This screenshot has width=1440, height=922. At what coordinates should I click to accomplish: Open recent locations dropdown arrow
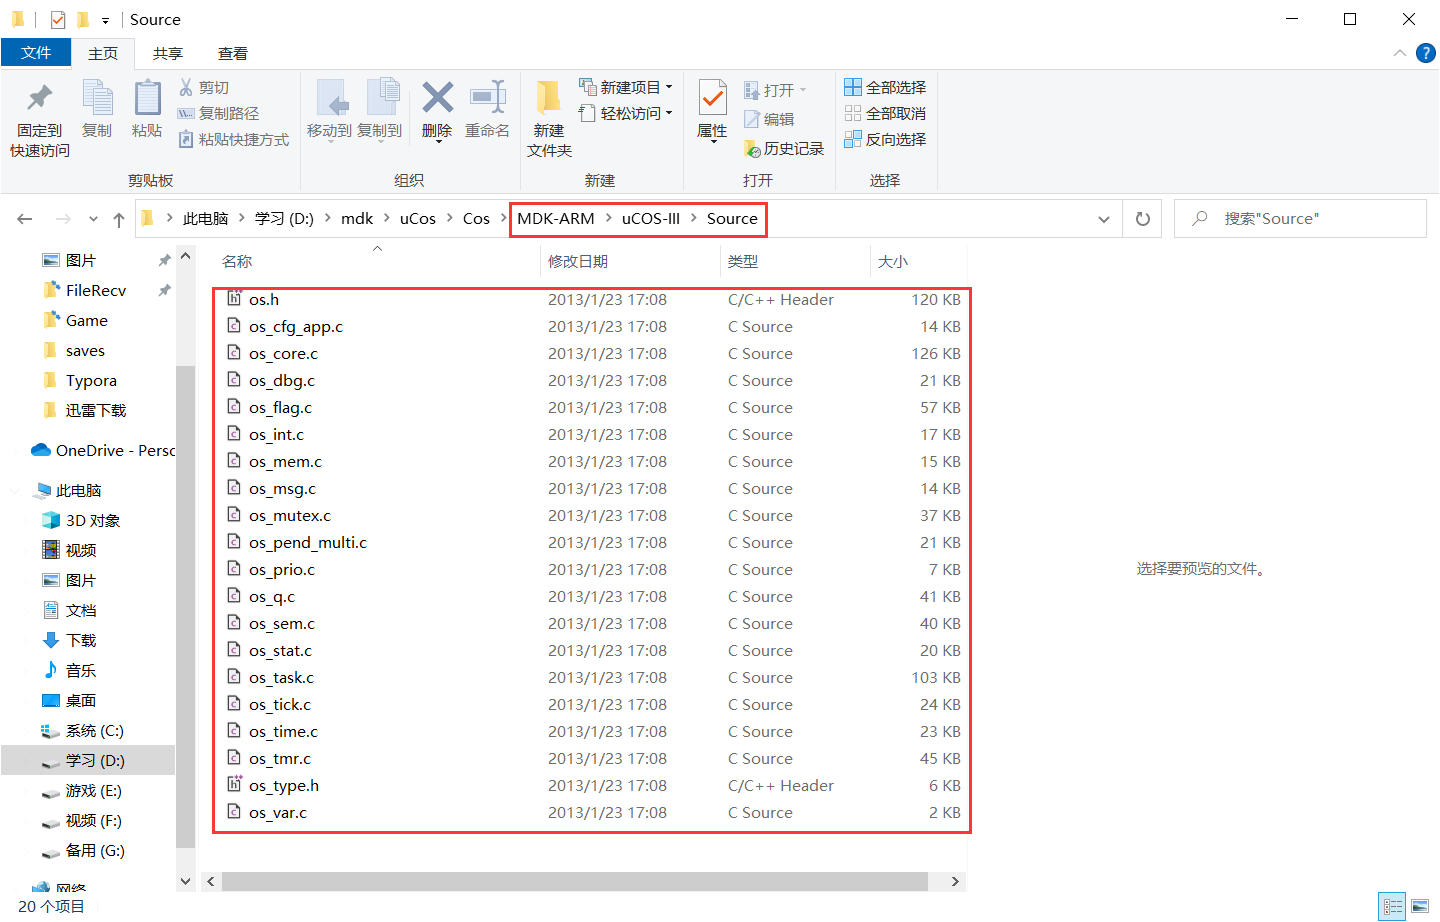(x=93, y=219)
